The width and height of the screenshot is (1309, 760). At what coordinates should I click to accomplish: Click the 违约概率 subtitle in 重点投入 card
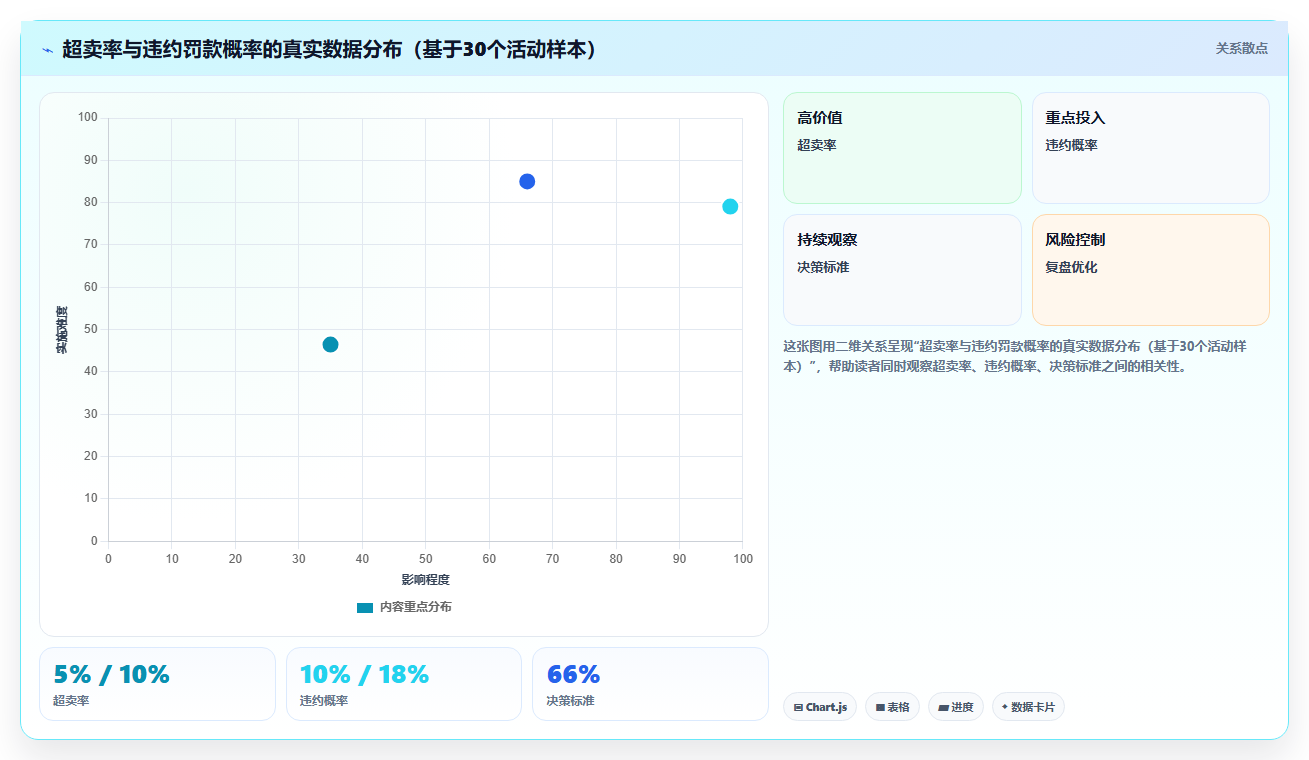(1072, 145)
